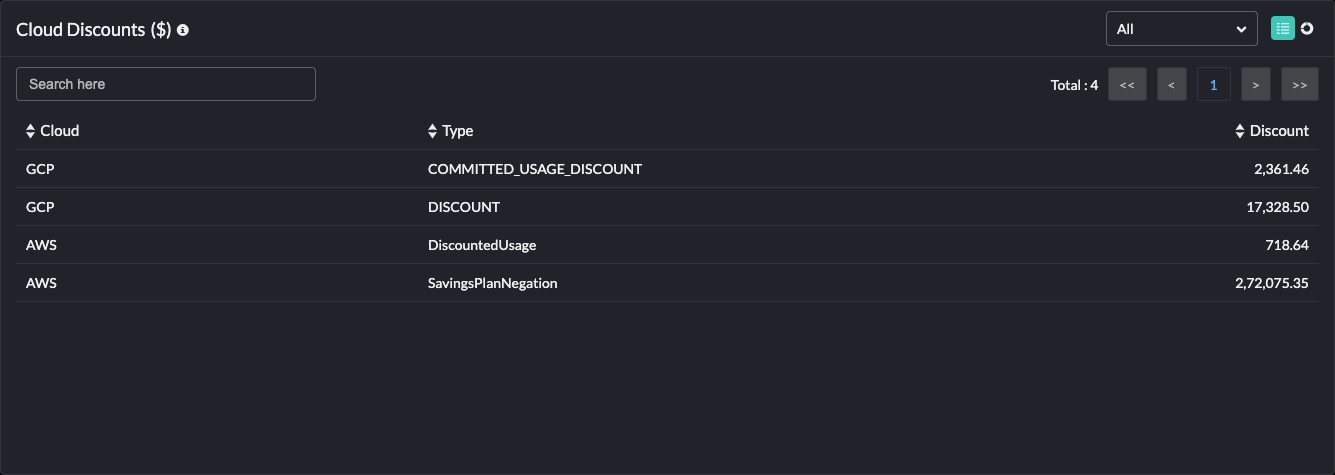Click the Cloud Discounts ($) title
Image resolution: width=1335 pixels, height=475 pixels.
pyautogui.click(x=94, y=30)
